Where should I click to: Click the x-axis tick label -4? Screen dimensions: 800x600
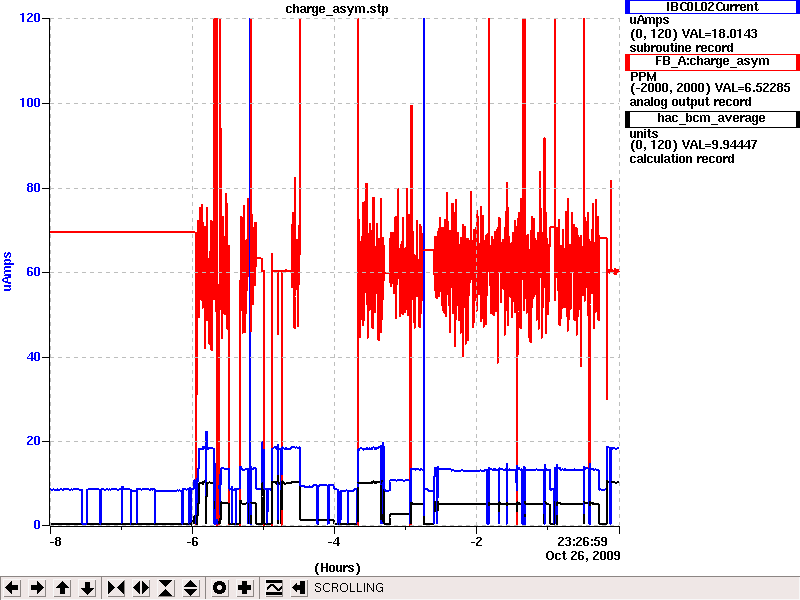[x=334, y=541]
